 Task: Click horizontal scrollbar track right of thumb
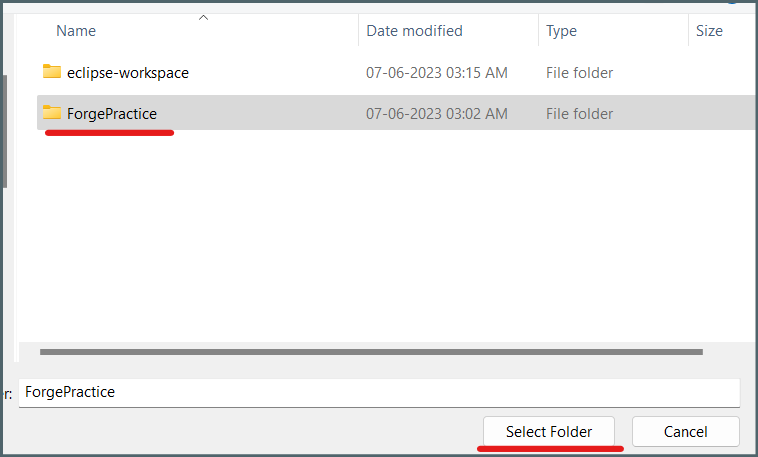728,352
